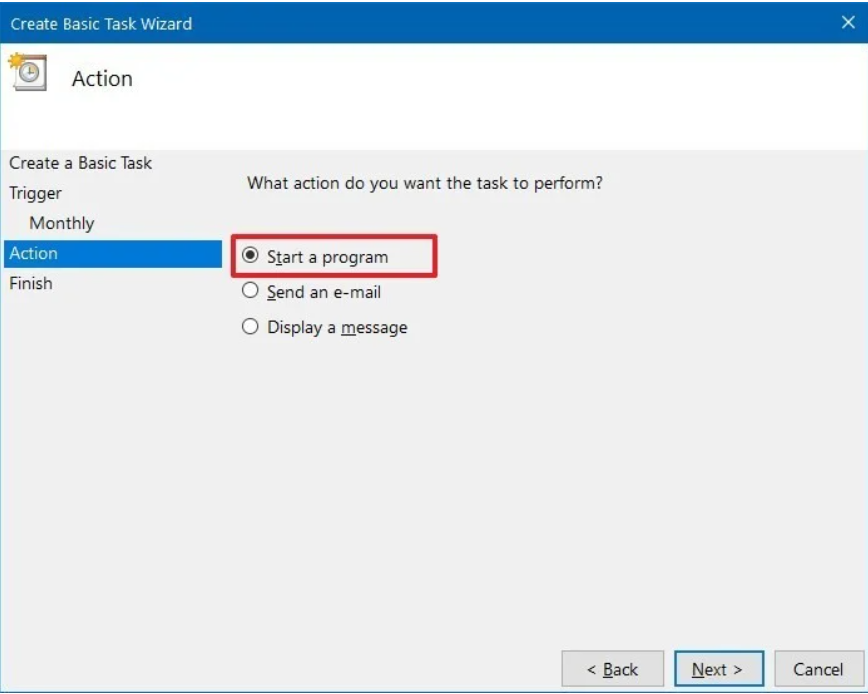Jump to the Finish step in sidebar

31,283
